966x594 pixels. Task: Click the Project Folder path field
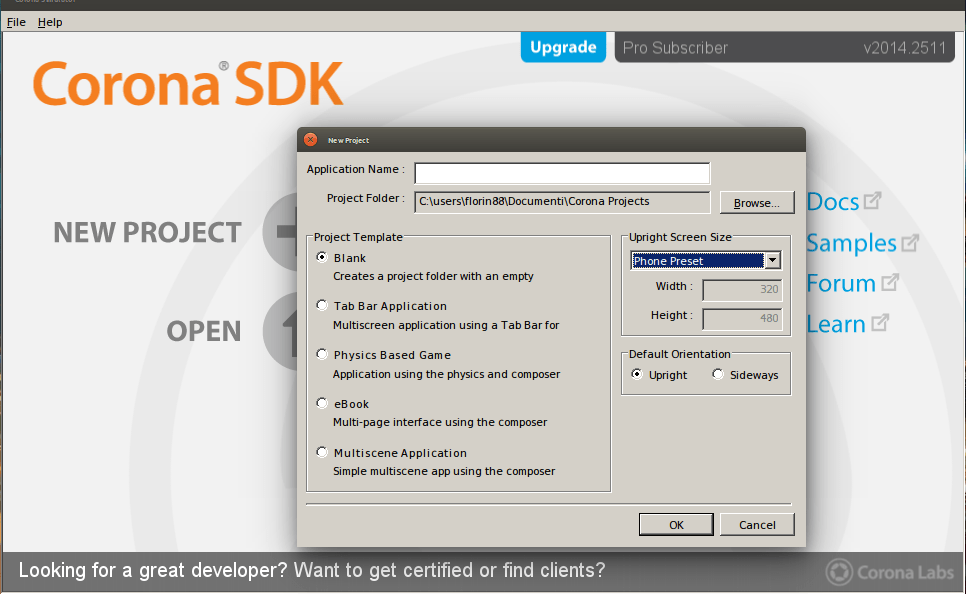(x=562, y=201)
